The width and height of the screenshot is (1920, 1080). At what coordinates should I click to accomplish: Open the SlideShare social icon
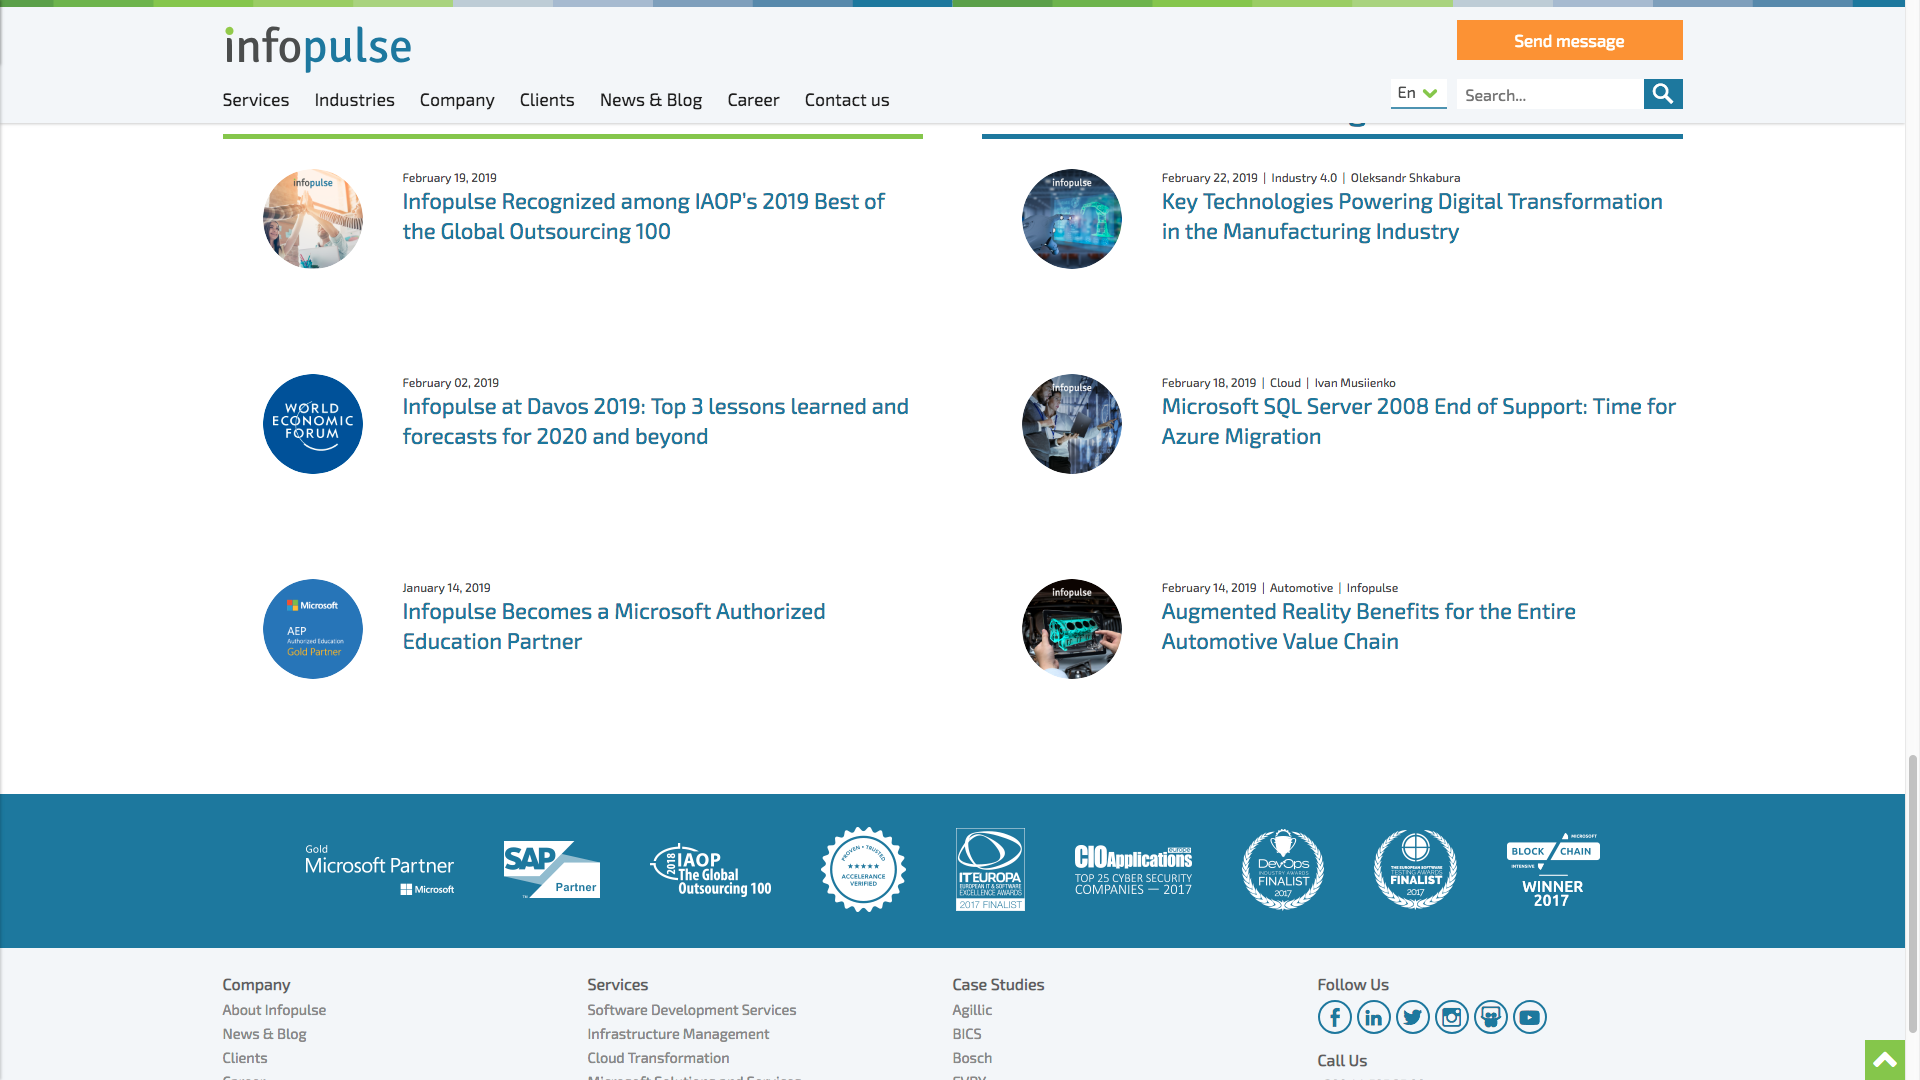(1490, 1017)
